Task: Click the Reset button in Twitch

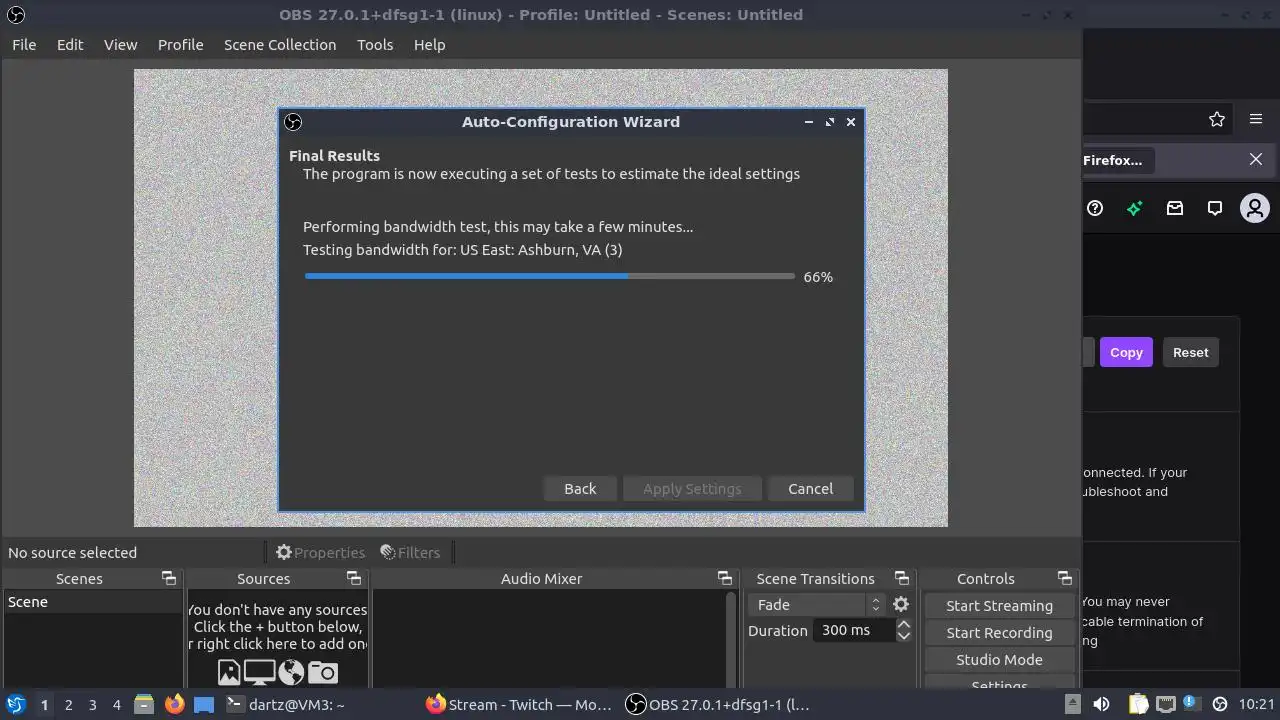Action: (x=1190, y=352)
